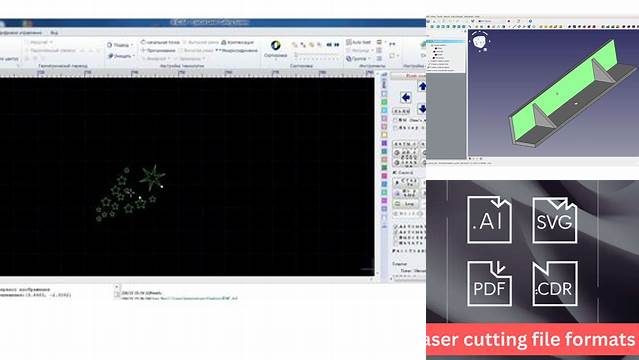Click the Auto Nest tool

point(358,42)
